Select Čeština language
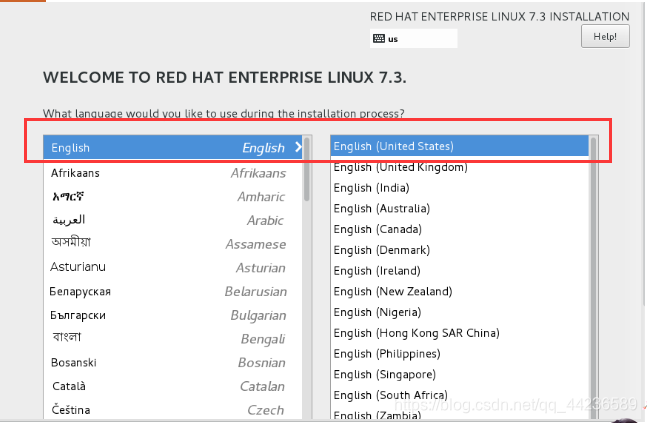 pos(173,410)
